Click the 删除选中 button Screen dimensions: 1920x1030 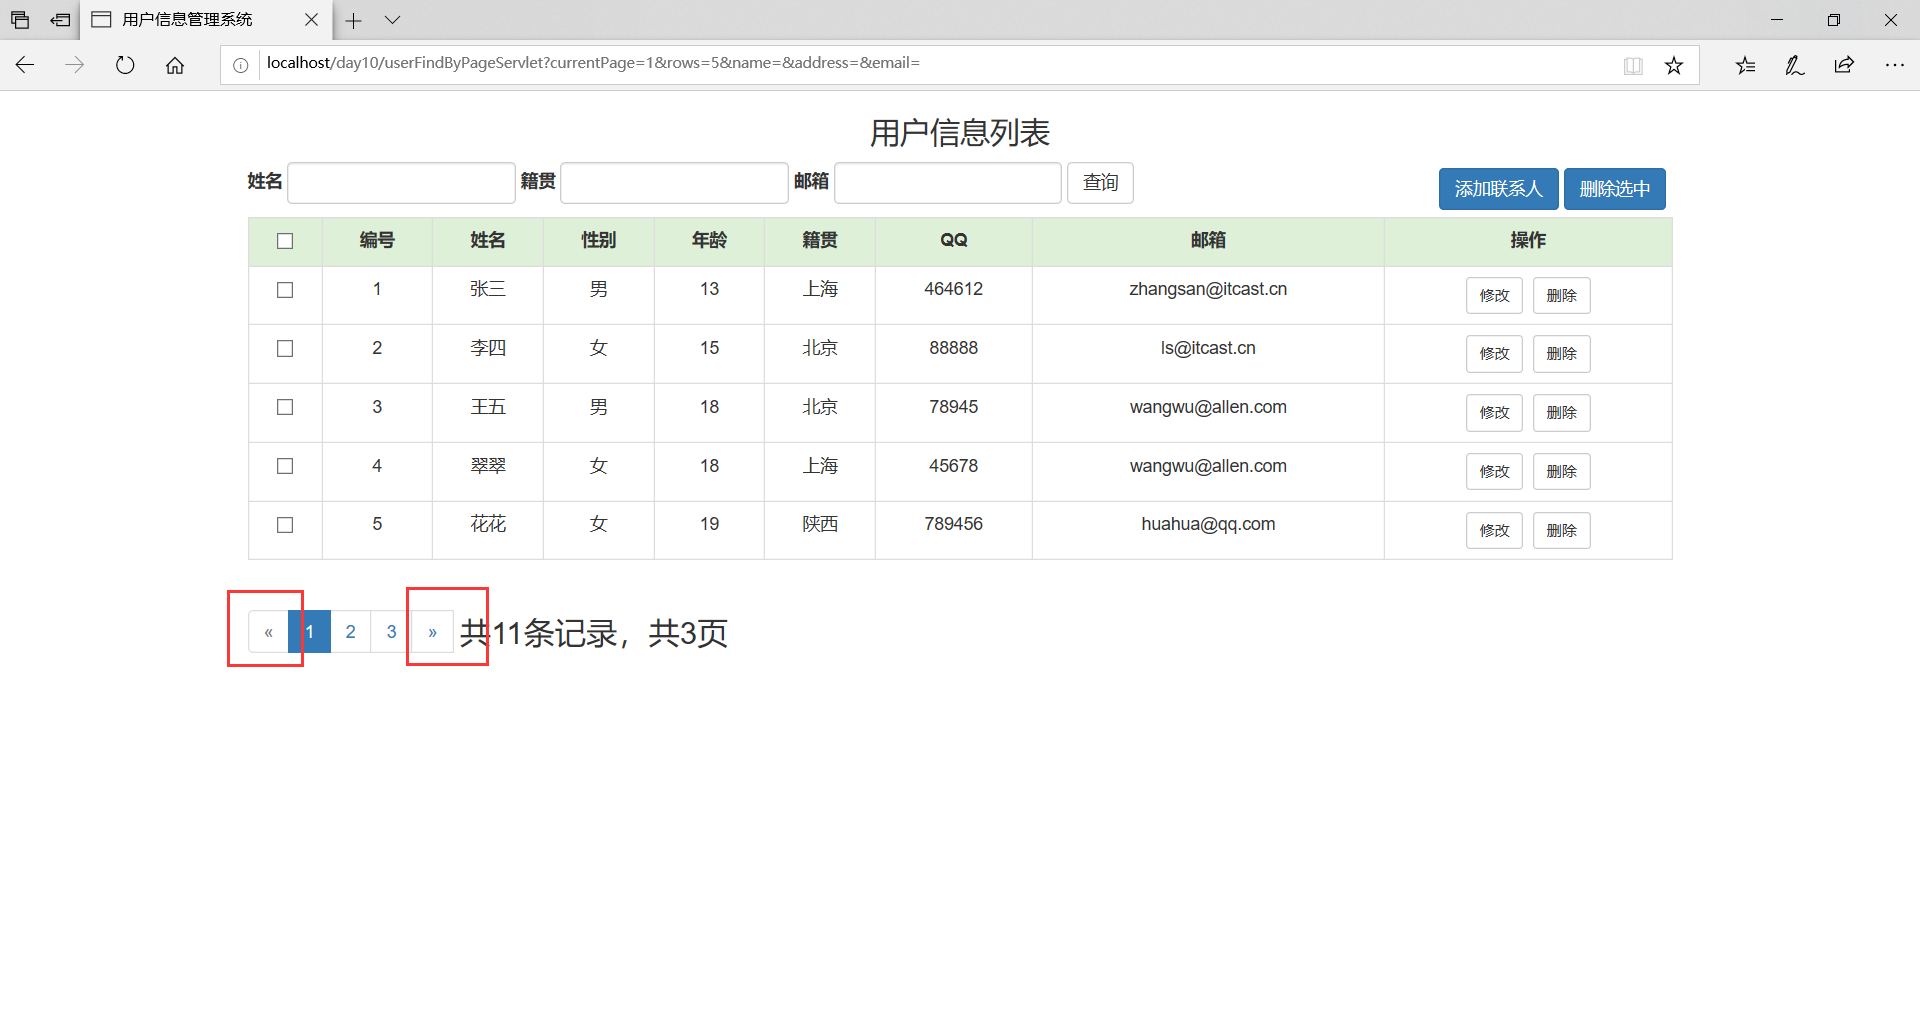(1614, 189)
